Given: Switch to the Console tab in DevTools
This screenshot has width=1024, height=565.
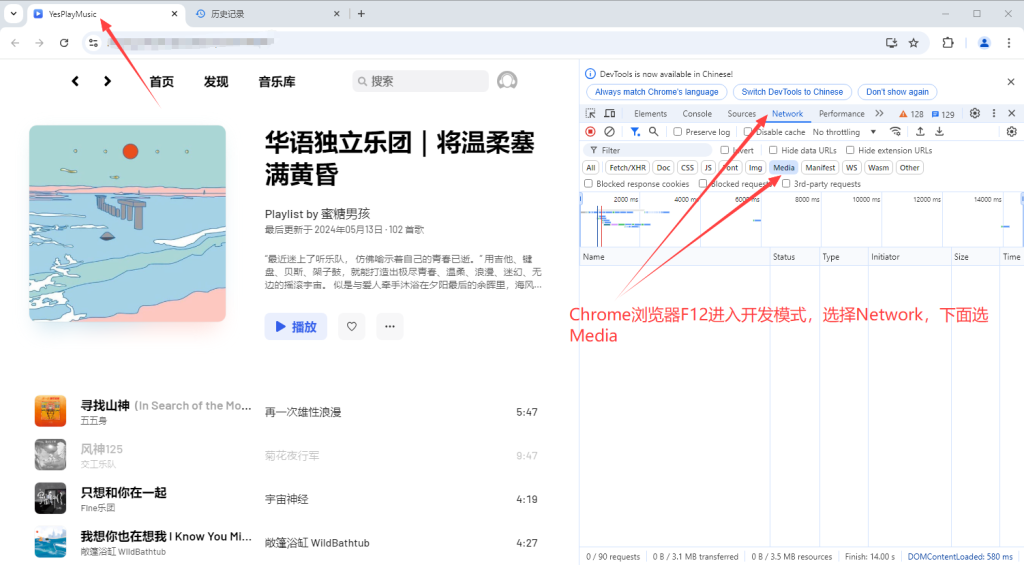Looking at the screenshot, I should [697, 114].
